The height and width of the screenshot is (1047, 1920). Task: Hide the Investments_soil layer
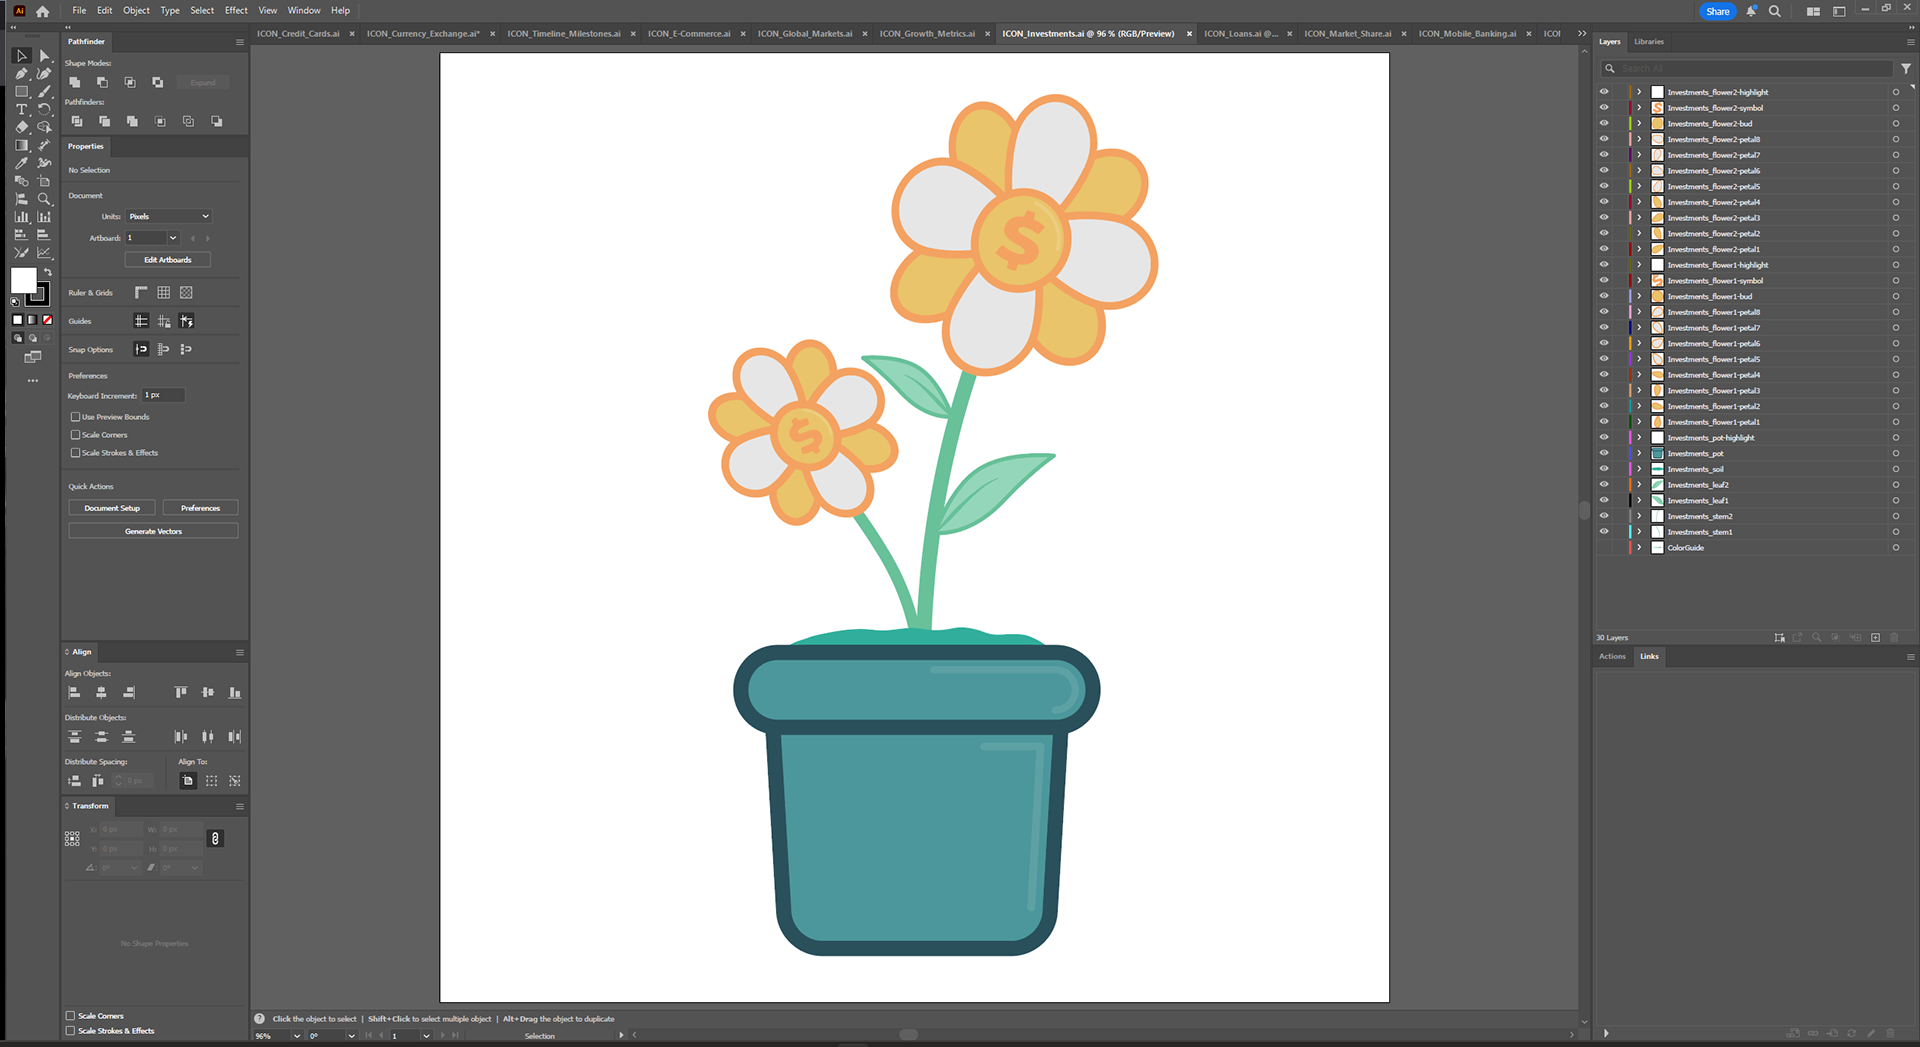tap(1604, 469)
